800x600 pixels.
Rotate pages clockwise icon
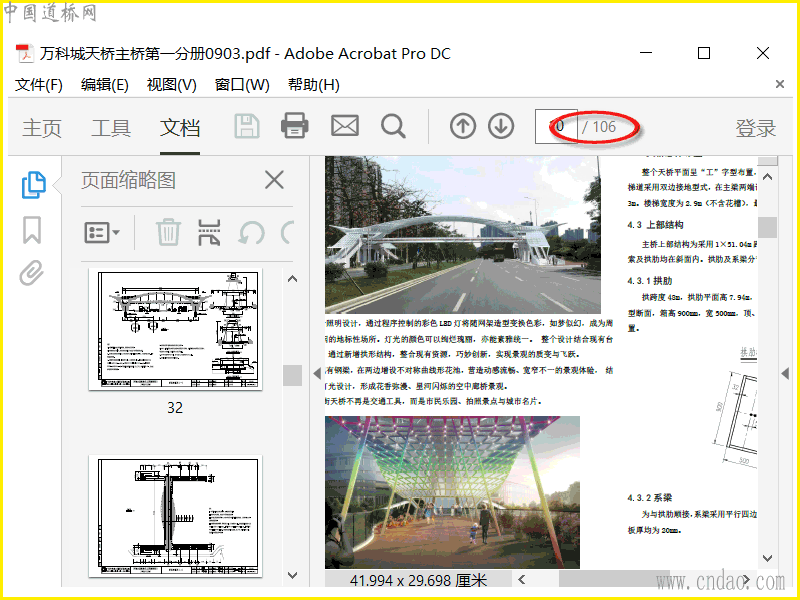288,233
